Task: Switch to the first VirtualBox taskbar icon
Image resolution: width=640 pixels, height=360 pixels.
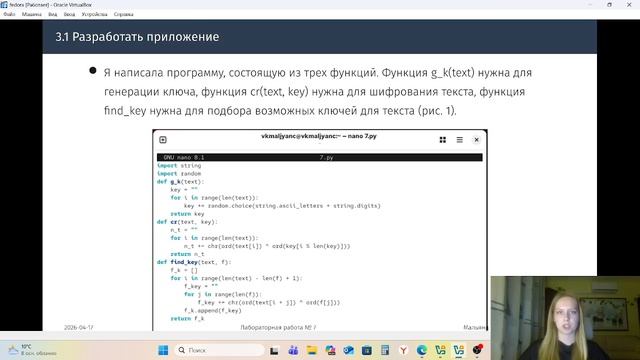Action: (x=440, y=350)
